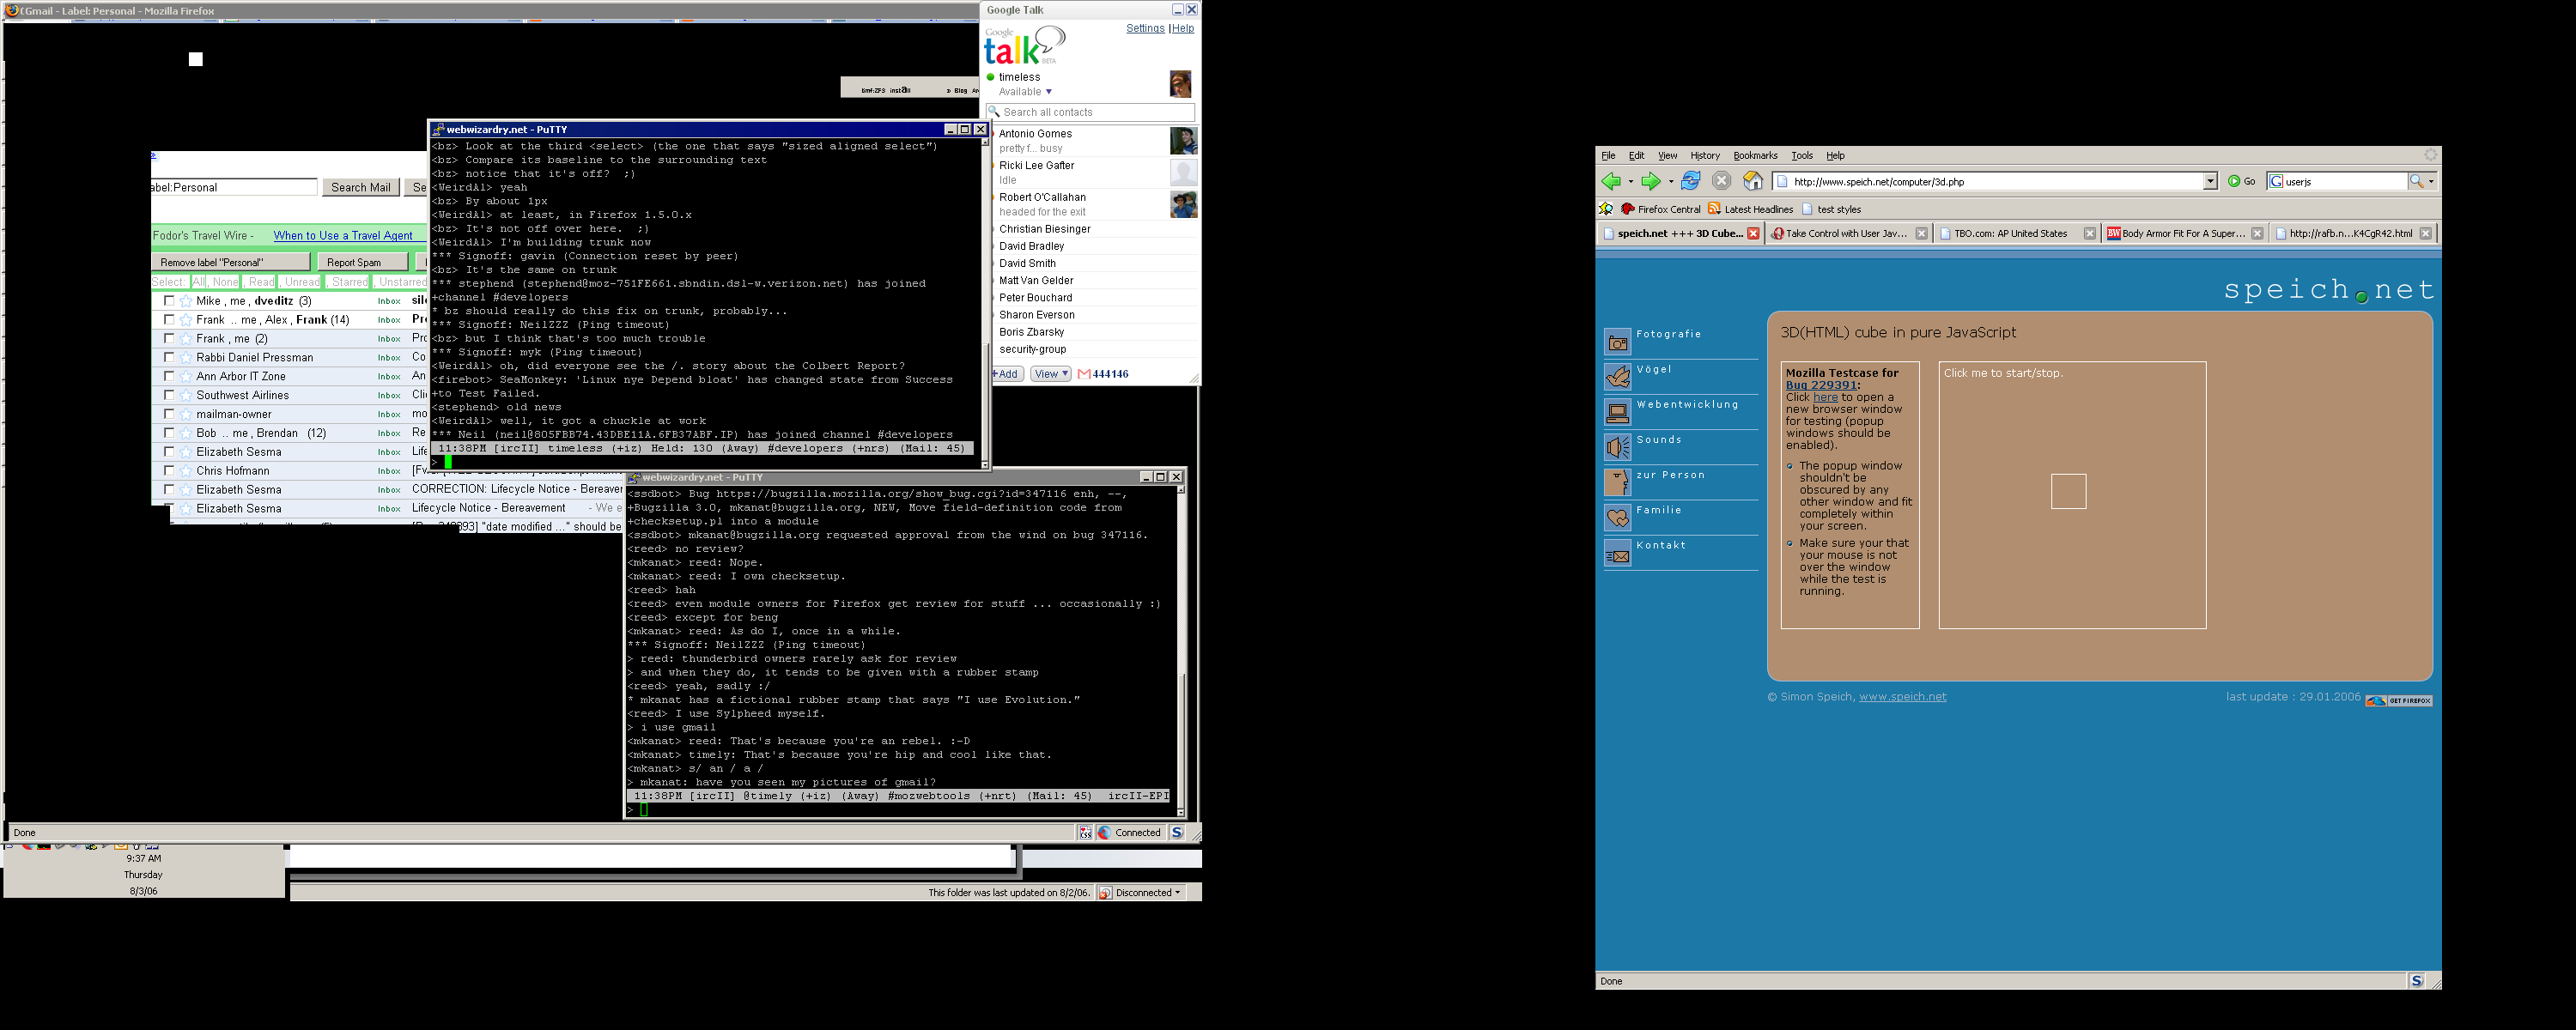Tick checkbox for Chris Hofmann email

169,471
